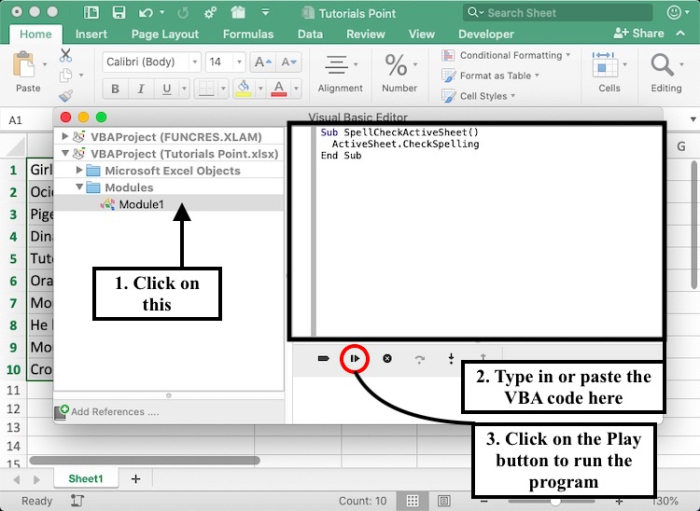The height and width of the screenshot is (511, 700).
Task: Click the Cut scissors icon
Action: [x=66, y=55]
